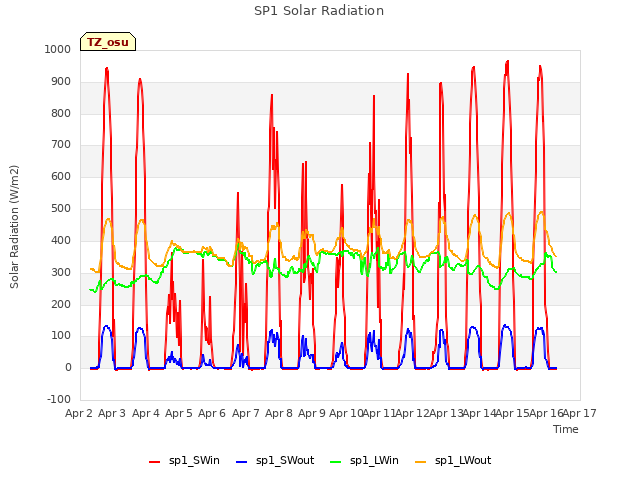Click the blue SWout peak on Apr 14
640x480 pixels.
pyautogui.click(x=473, y=327)
